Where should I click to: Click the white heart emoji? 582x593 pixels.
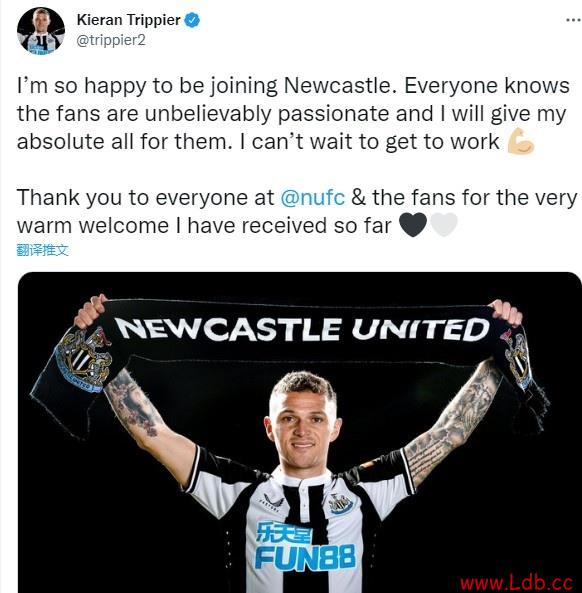click(444, 225)
